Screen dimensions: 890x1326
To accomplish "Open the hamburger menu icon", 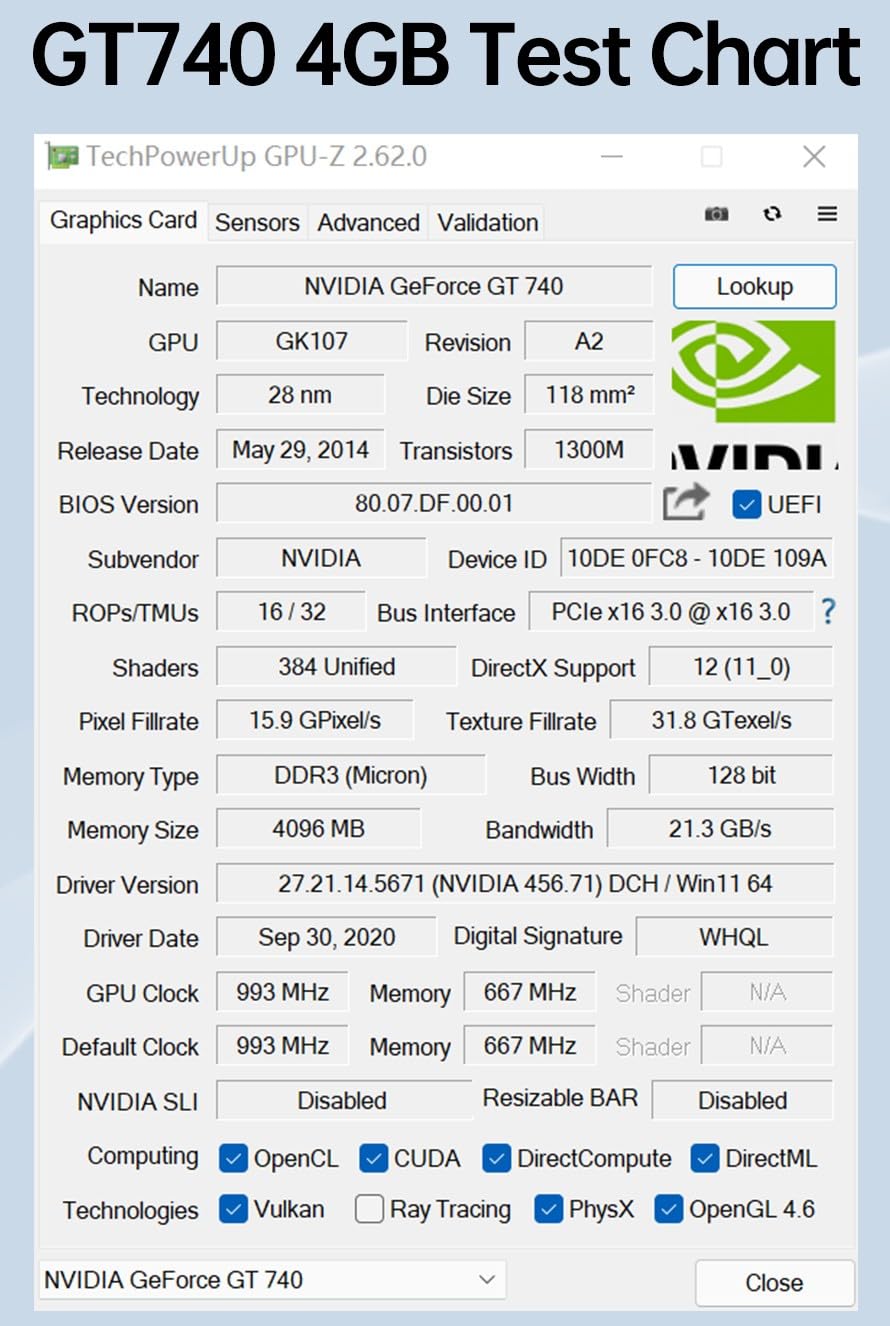I will tap(827, 214).
